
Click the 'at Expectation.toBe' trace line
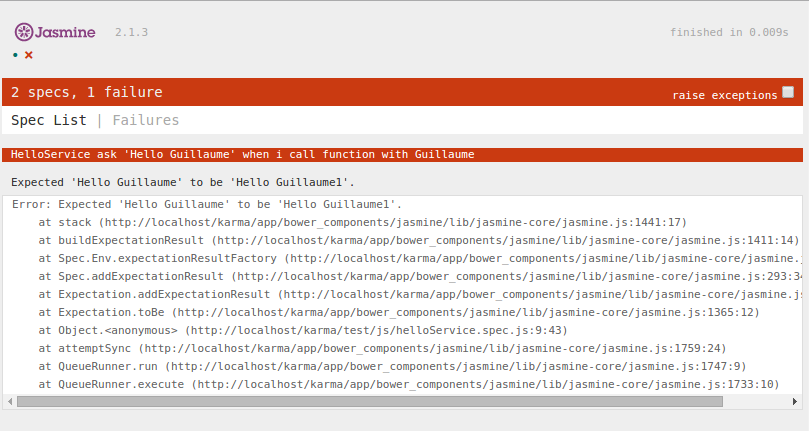pos(399,313)
